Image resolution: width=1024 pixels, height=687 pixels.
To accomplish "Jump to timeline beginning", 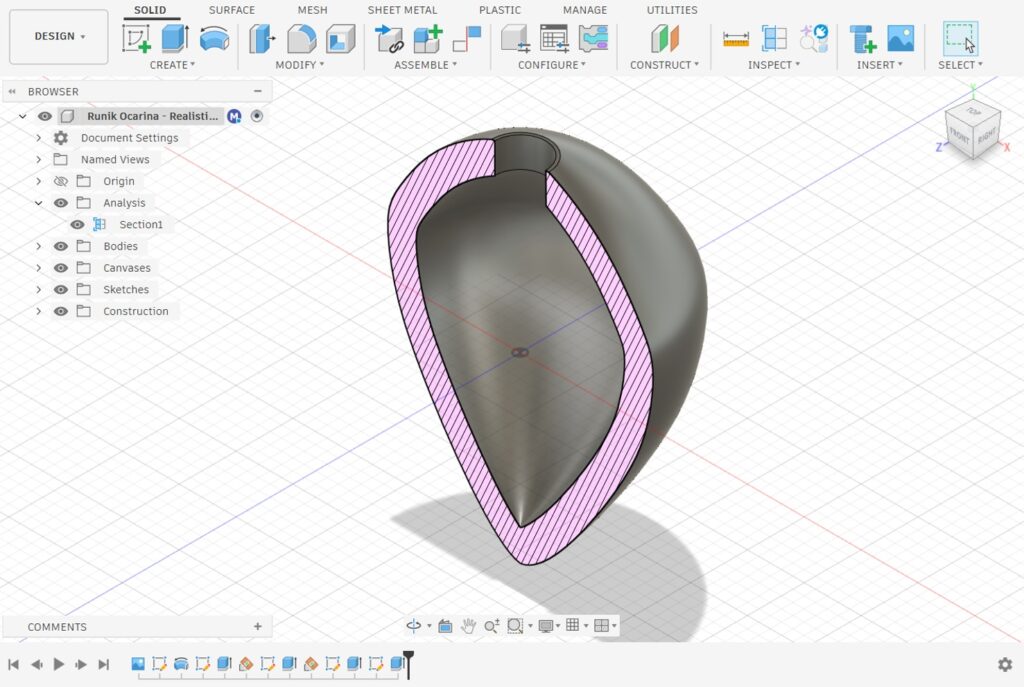I will click(x=13, y=664).
